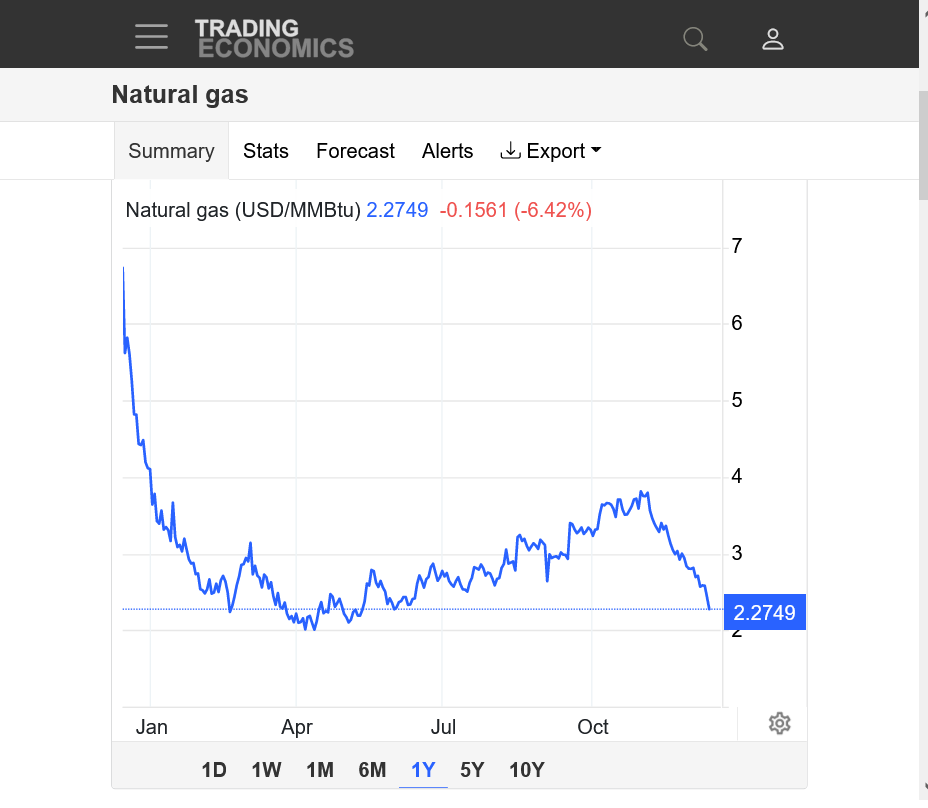The height and width of the screenshot is (808, 928).
Task: Click the Natural gas page heading
Action: coord(180,95)
